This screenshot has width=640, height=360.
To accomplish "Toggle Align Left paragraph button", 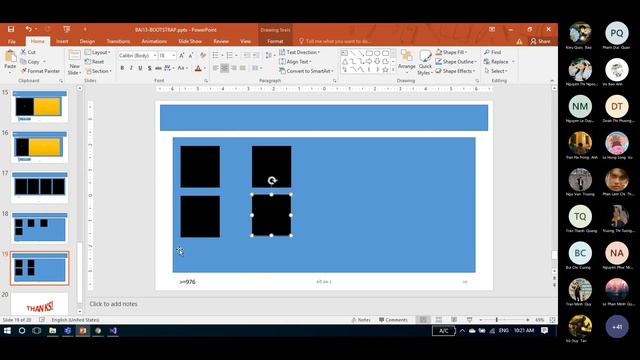I will point(216,68).
